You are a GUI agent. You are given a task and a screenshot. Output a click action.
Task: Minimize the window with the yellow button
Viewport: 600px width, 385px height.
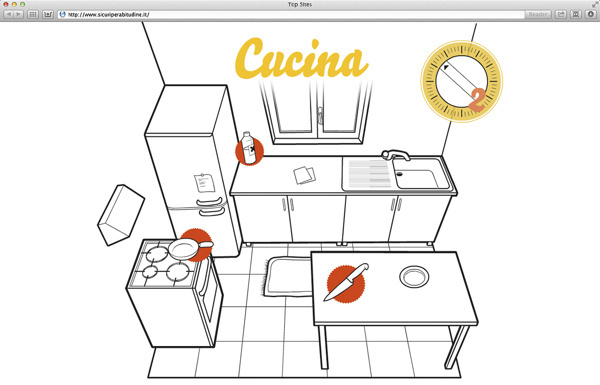(14, 4)
